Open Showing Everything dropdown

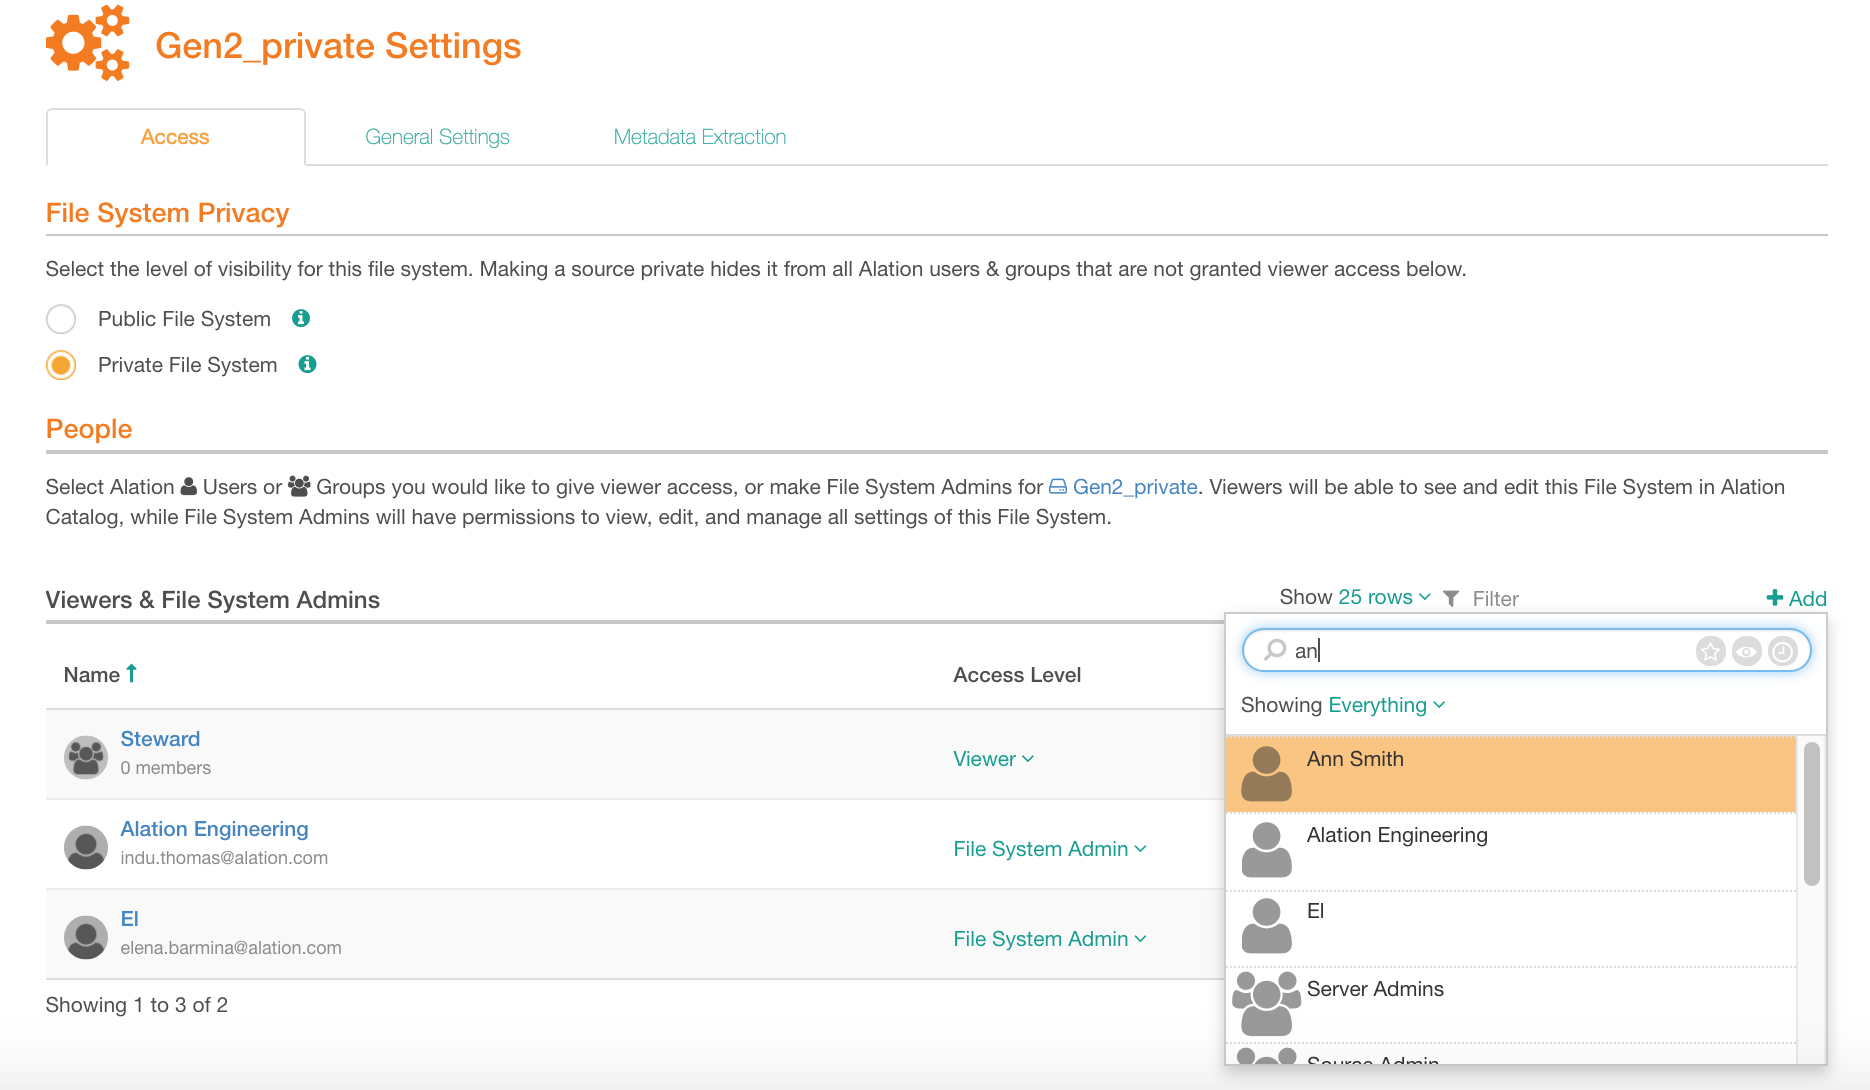[1387, 705]
